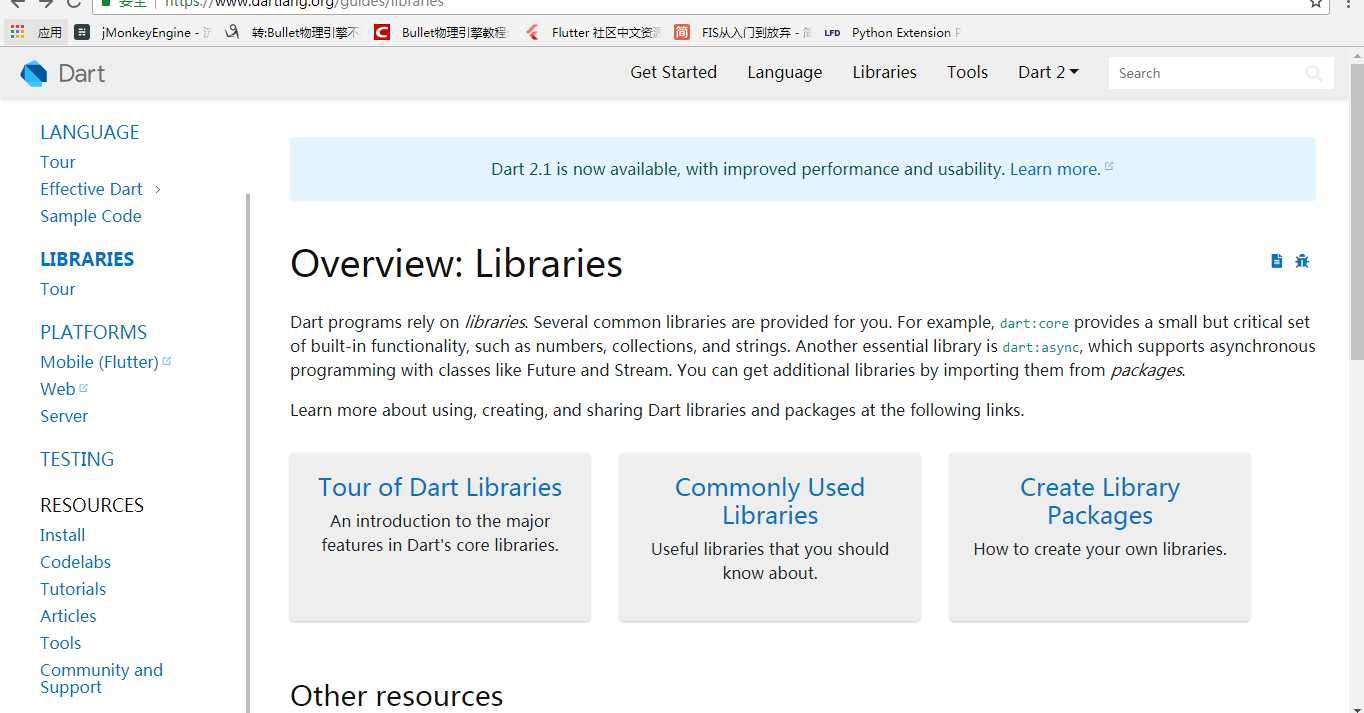Open the Bullet物理引擎教程 bookmark
Image resolution: width=1364 pixels, height=713 pixels.
click(442, 32)
